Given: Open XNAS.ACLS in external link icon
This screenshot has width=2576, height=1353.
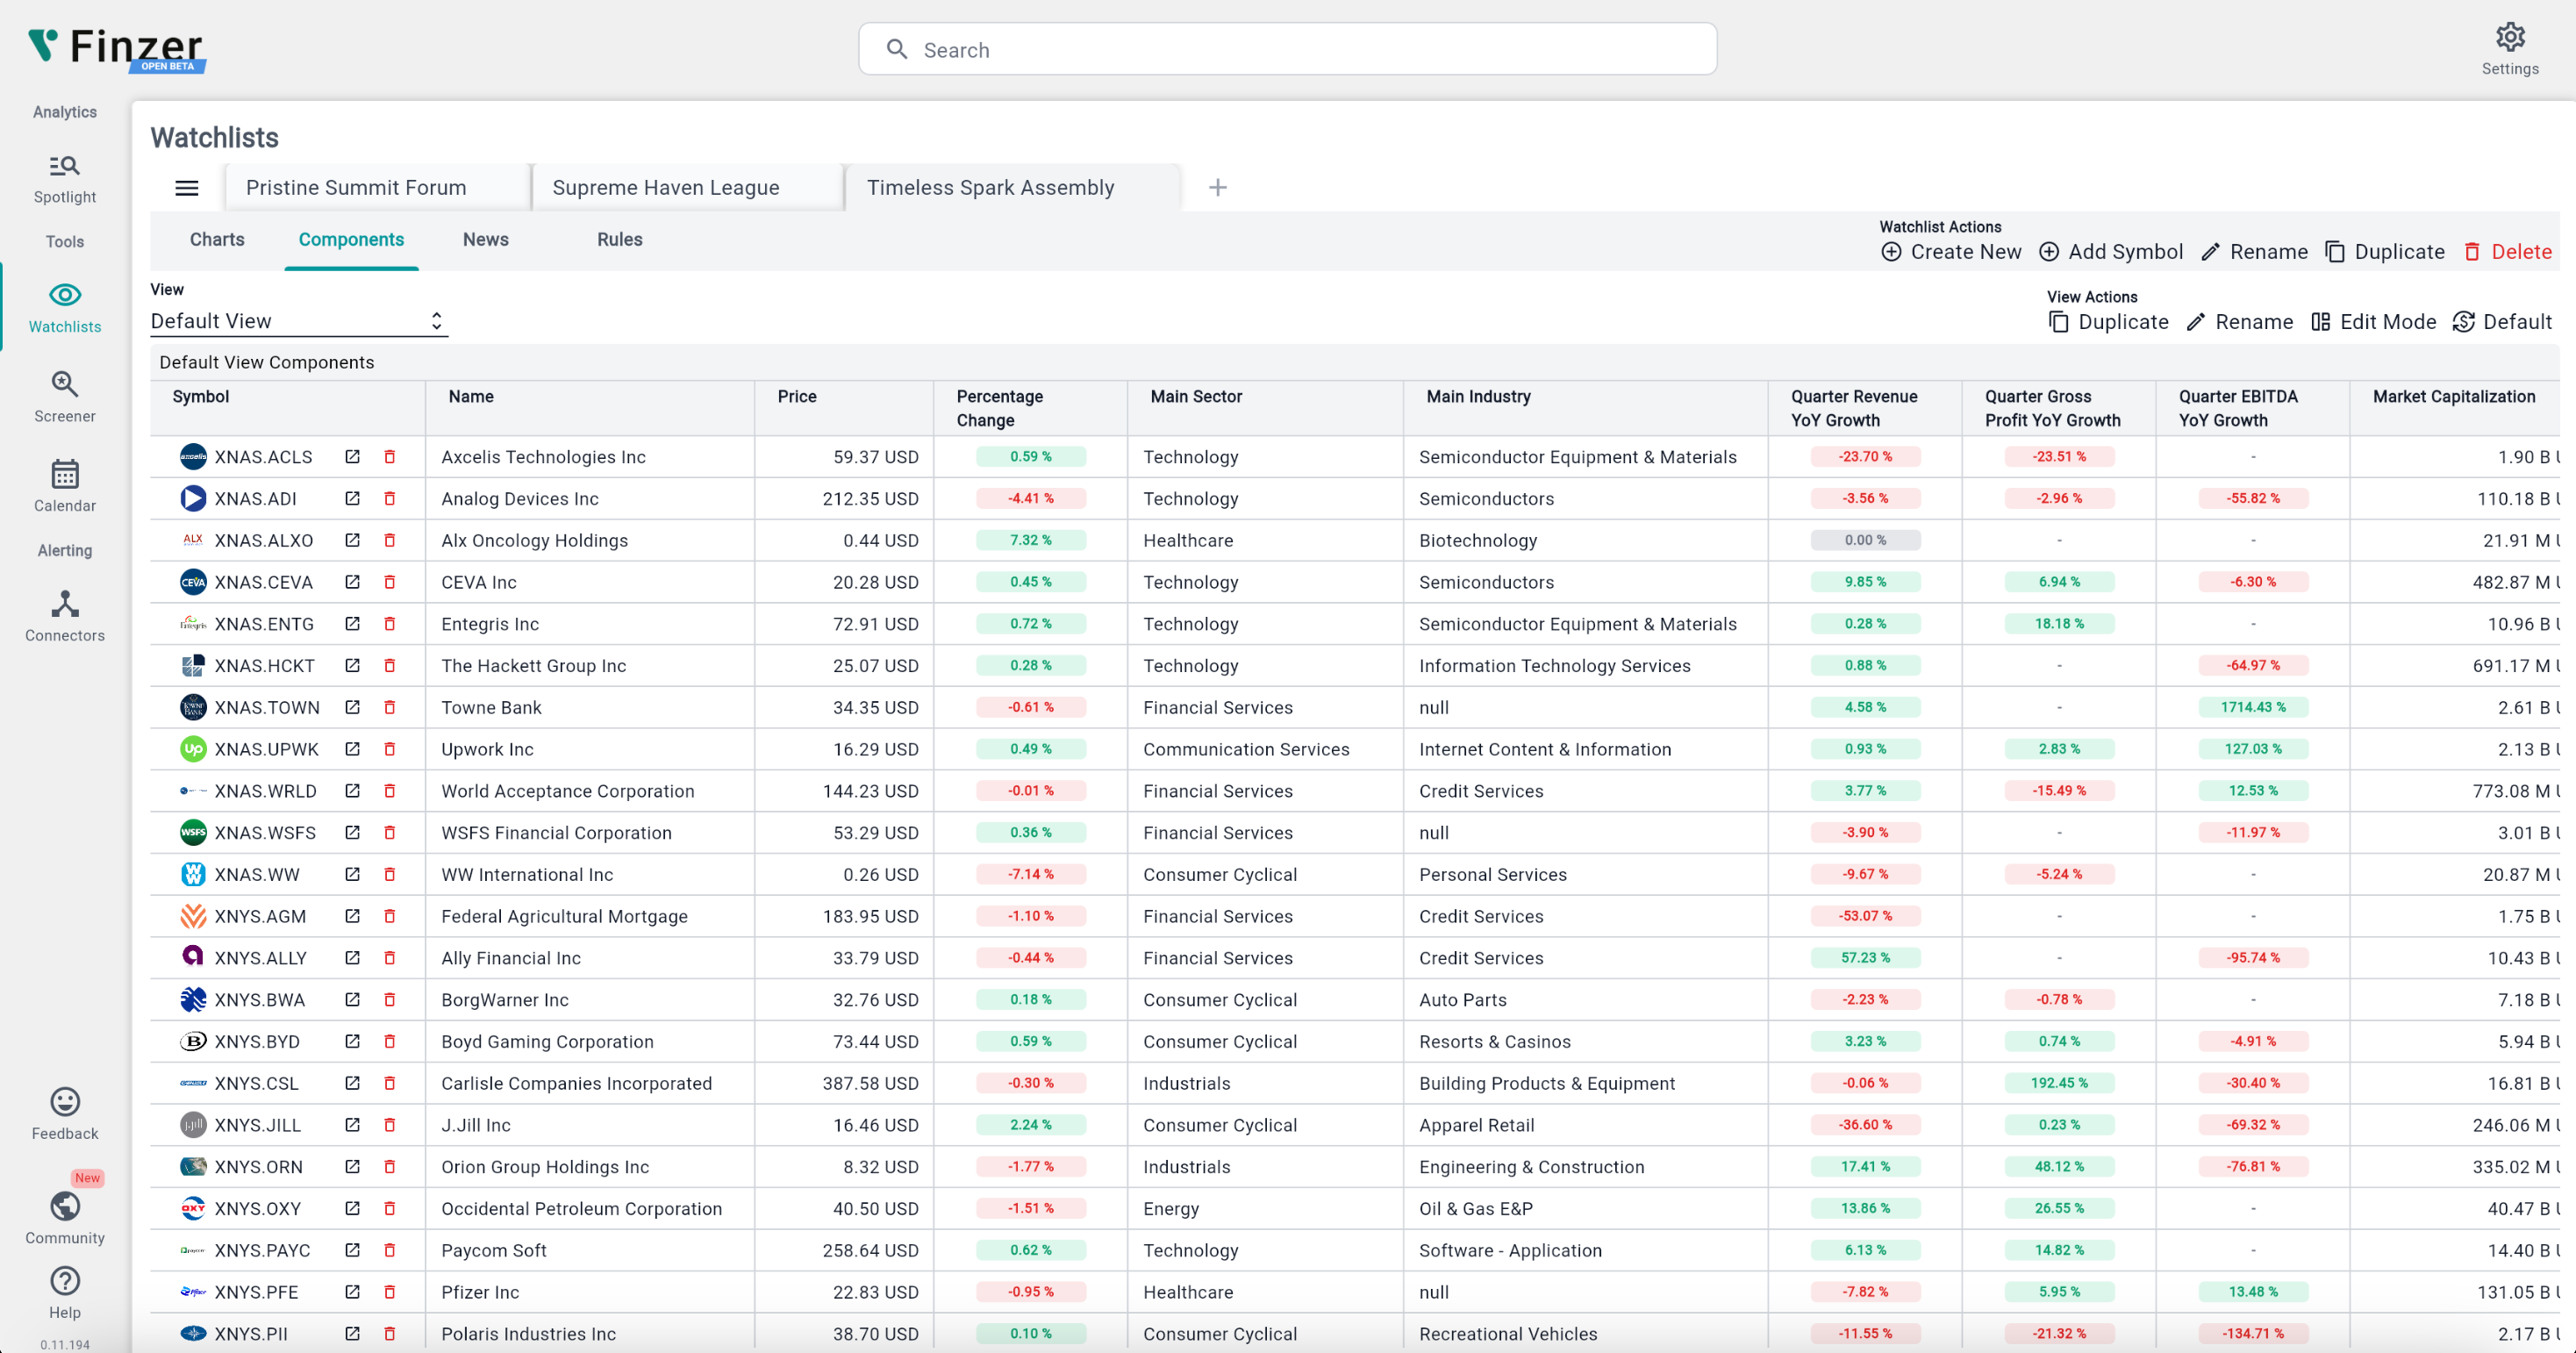Looking at the screenshot, I should pos(352,456).
